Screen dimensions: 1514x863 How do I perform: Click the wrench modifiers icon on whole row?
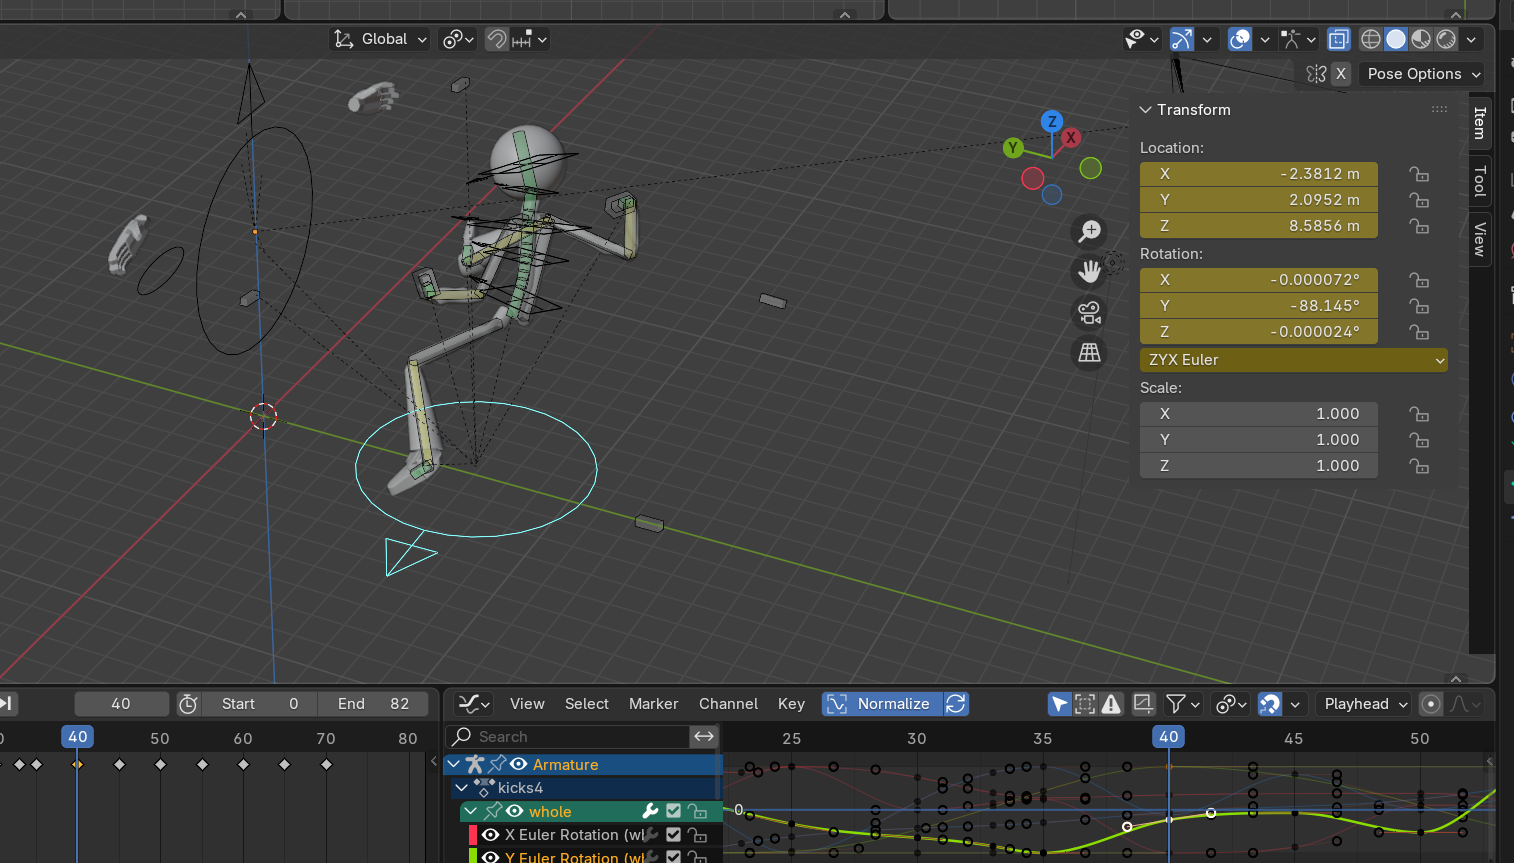click(650, 811)
